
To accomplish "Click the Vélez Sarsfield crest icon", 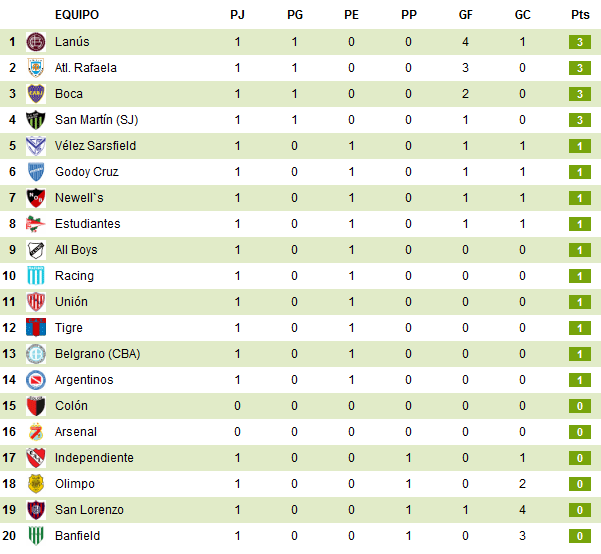I will click(36, 146).
